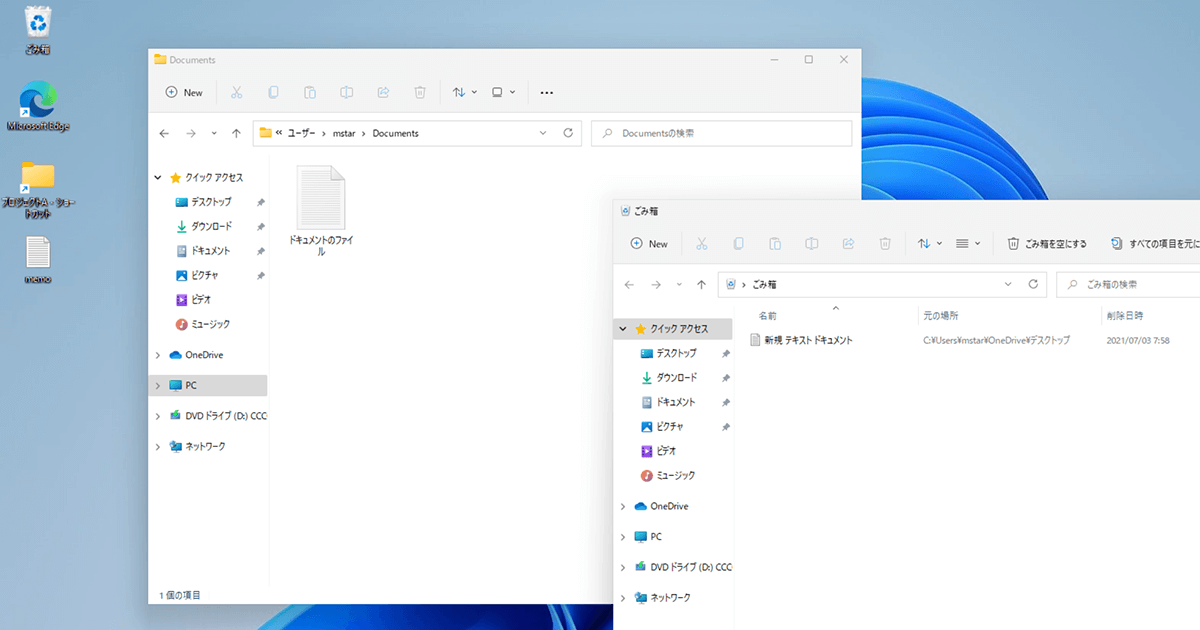1200x630 pixels.
Task: Expand OneDrive node in Documents sidebar
Action: click(158, 355)
